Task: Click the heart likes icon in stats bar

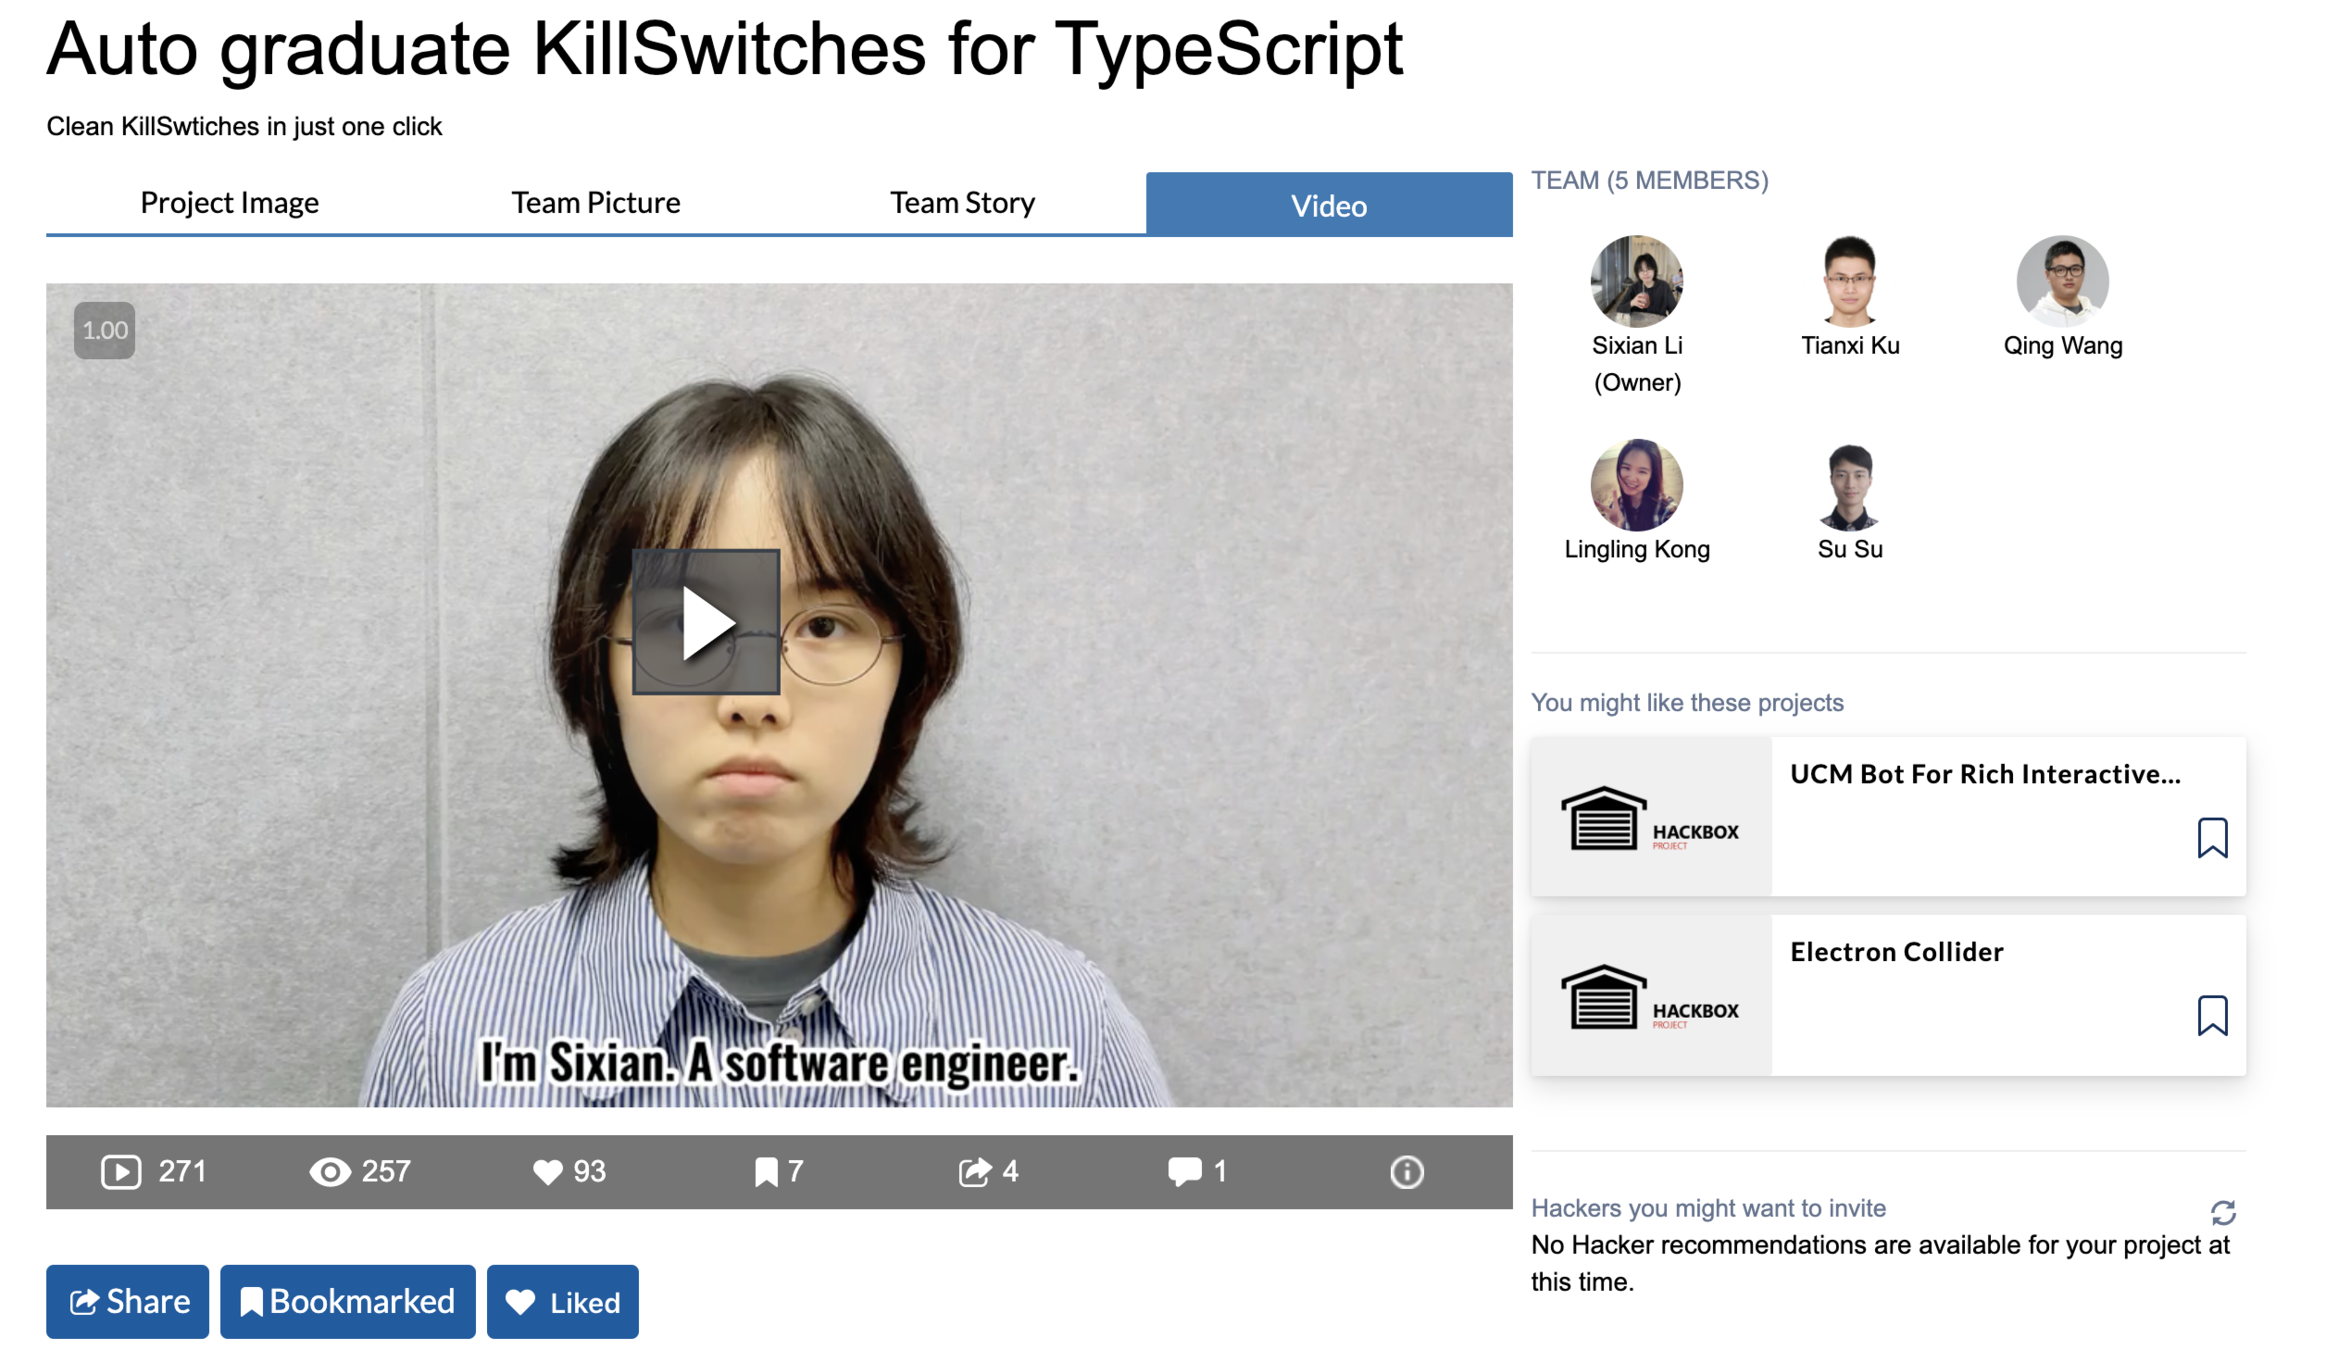Action: (x=547, y=1172)
